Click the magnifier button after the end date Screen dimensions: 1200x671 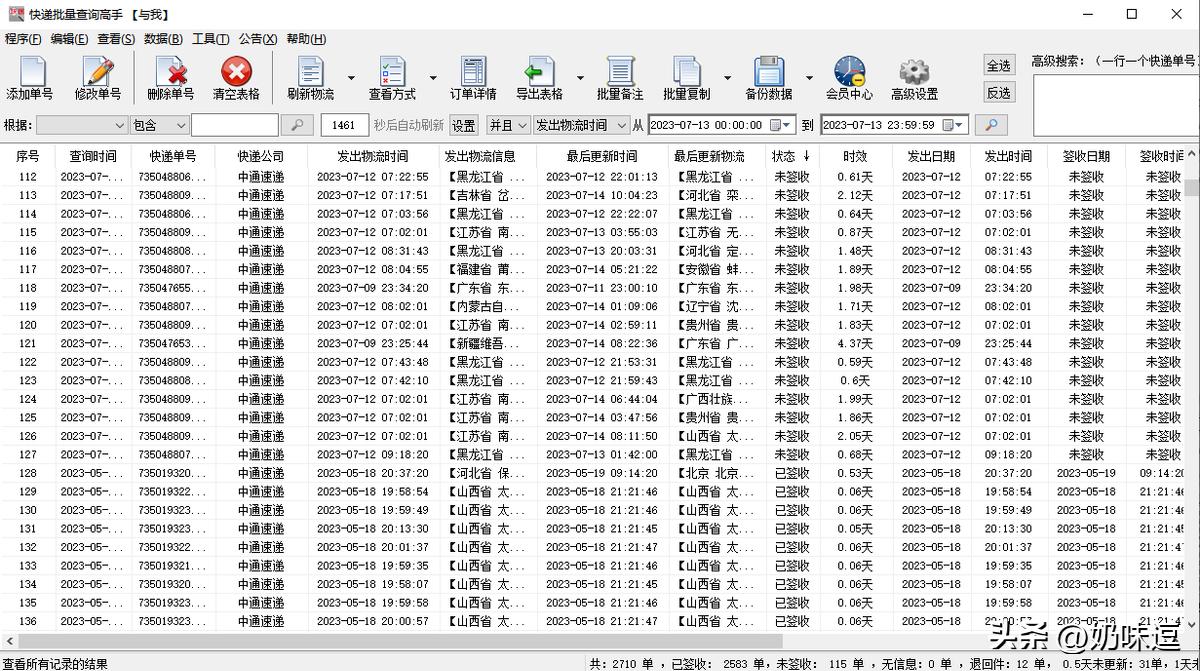click(x=991, y=125)
